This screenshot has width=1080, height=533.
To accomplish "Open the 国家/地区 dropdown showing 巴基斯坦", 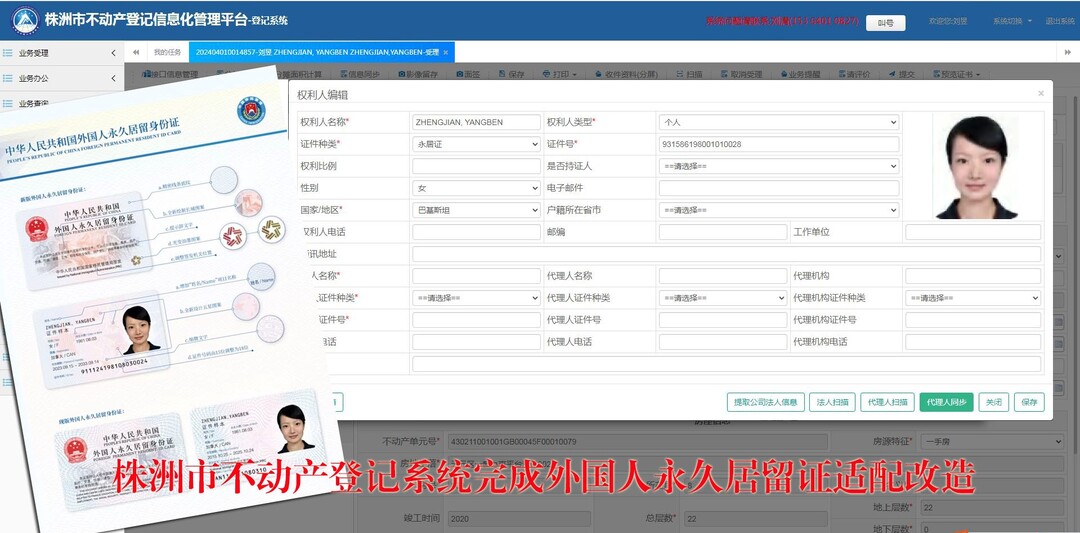I will click(x=476, y=210).
